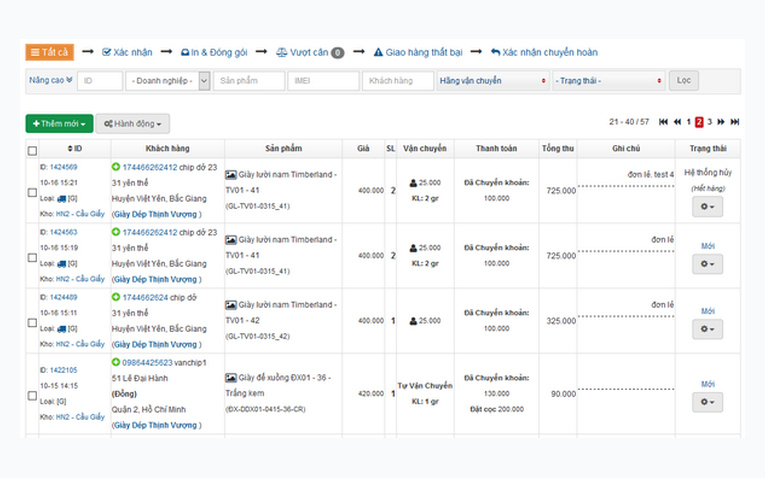Open gear menu for order 1422105

pos(707,402)
